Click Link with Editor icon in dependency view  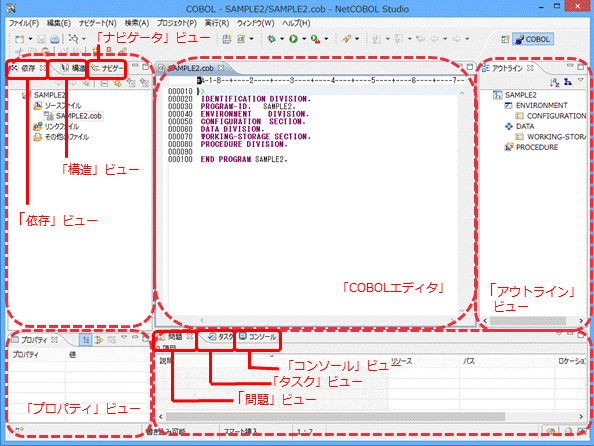117,83
